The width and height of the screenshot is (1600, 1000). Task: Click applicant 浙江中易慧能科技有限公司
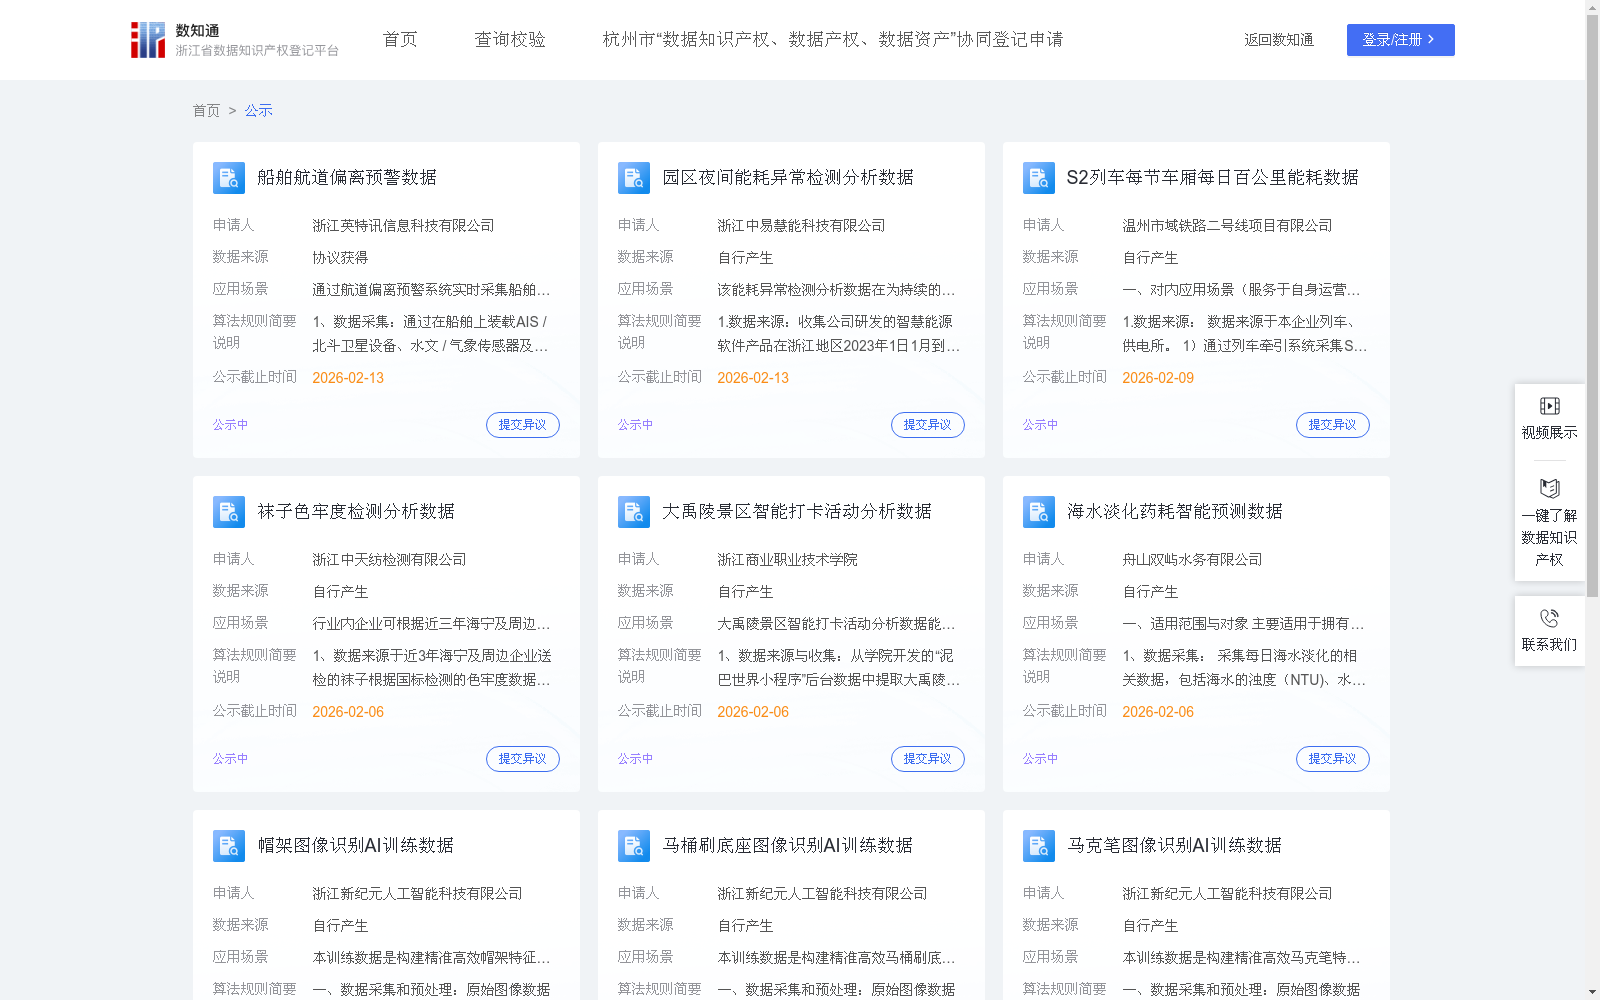pos(801,226)
